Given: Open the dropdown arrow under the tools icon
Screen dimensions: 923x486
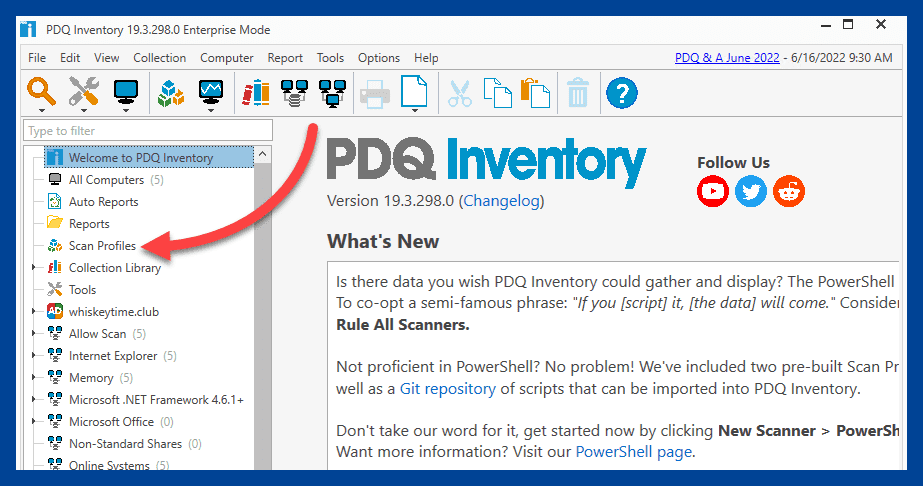Looking at the screenshot, I should click(84, 110).
